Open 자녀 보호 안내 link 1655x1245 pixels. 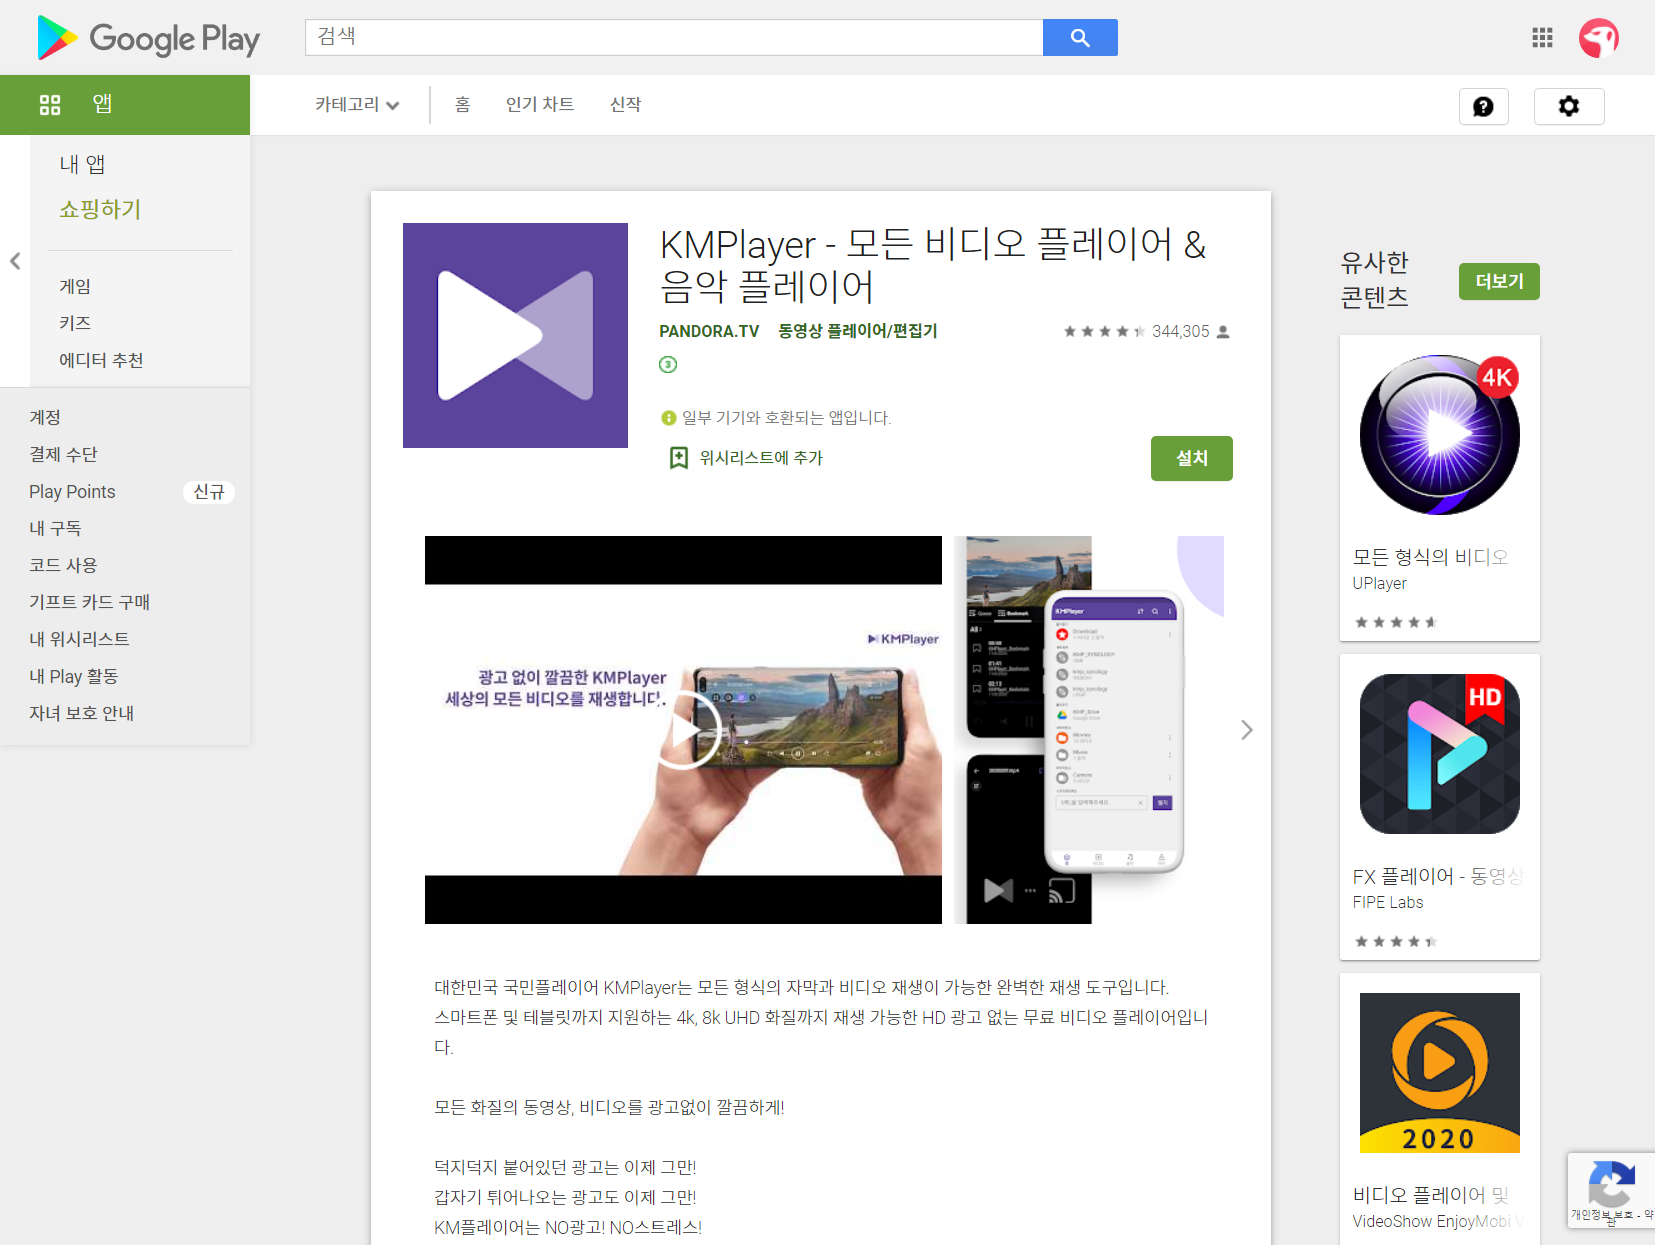pos(81,713)
